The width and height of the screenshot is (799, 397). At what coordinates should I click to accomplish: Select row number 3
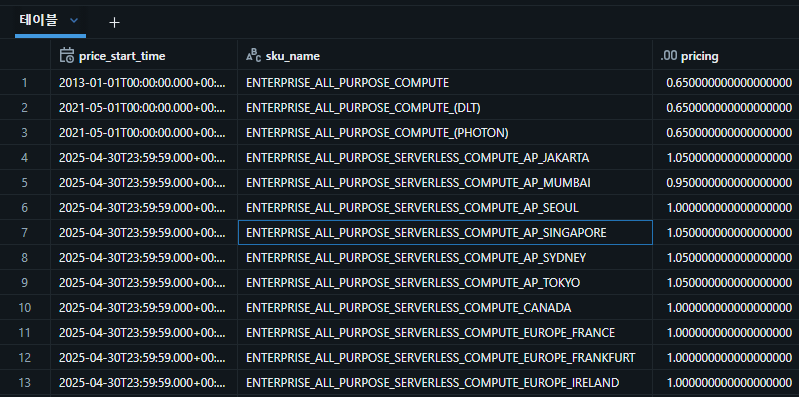coord(25,133)
